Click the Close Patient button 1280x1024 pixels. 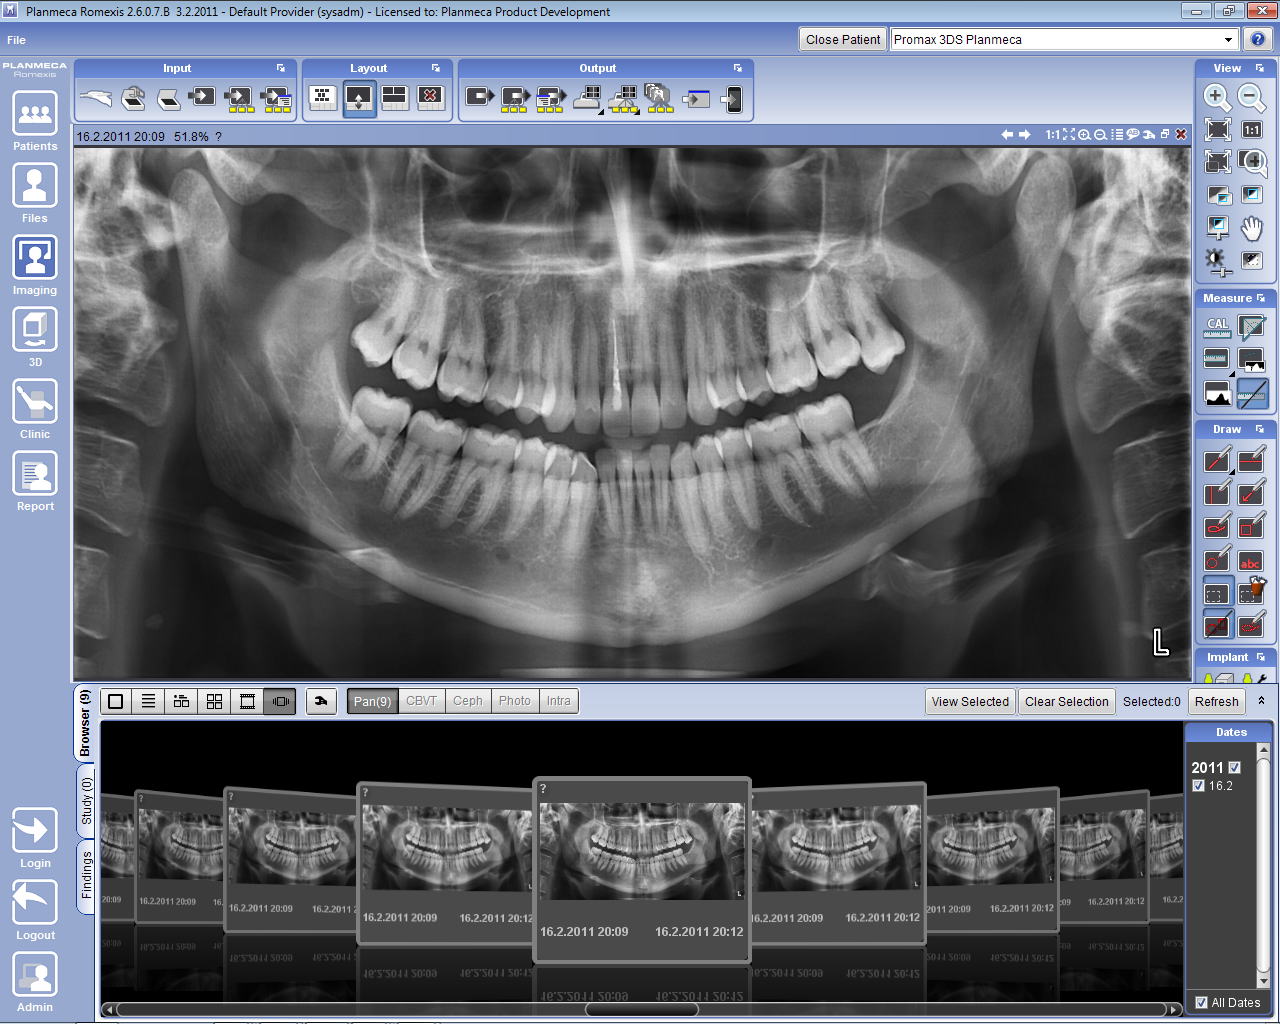[x=843, y=40]
